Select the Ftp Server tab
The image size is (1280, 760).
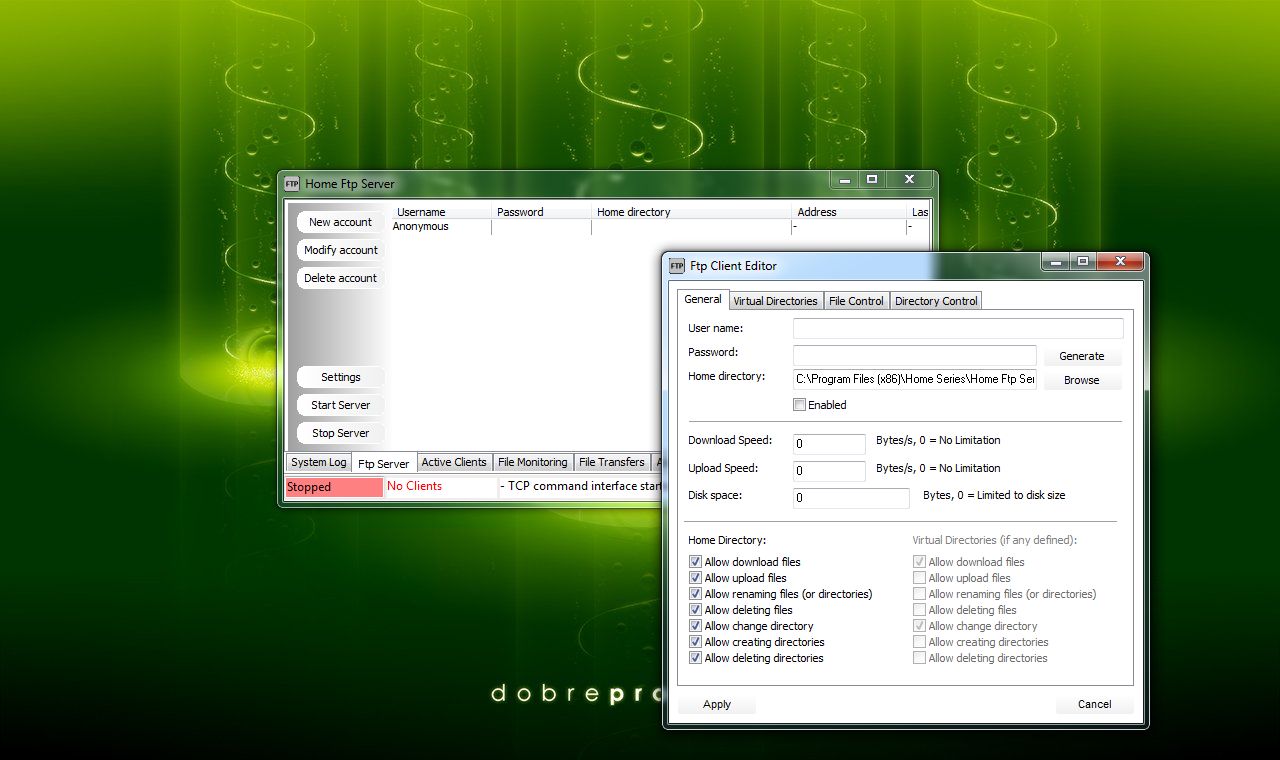tap(384, 464)
